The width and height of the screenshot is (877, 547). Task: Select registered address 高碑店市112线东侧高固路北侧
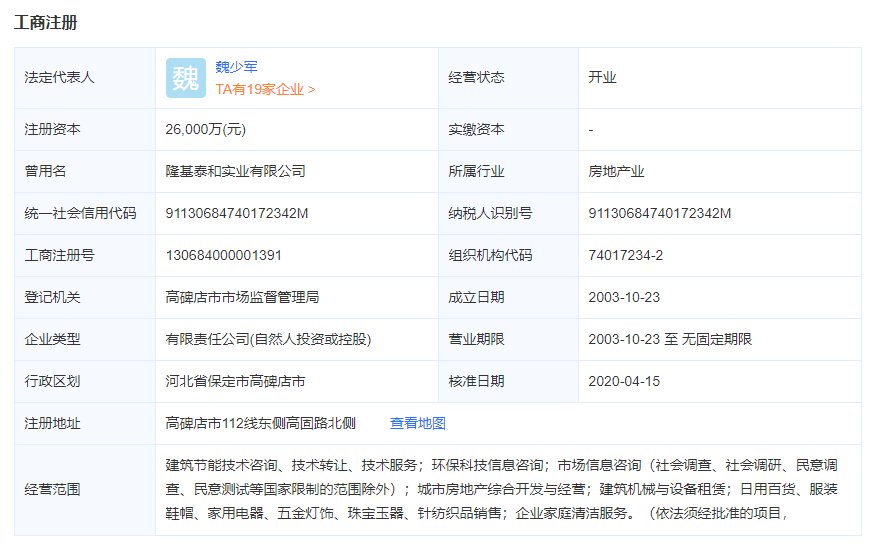pyautogui.click(x=260, y=423)
